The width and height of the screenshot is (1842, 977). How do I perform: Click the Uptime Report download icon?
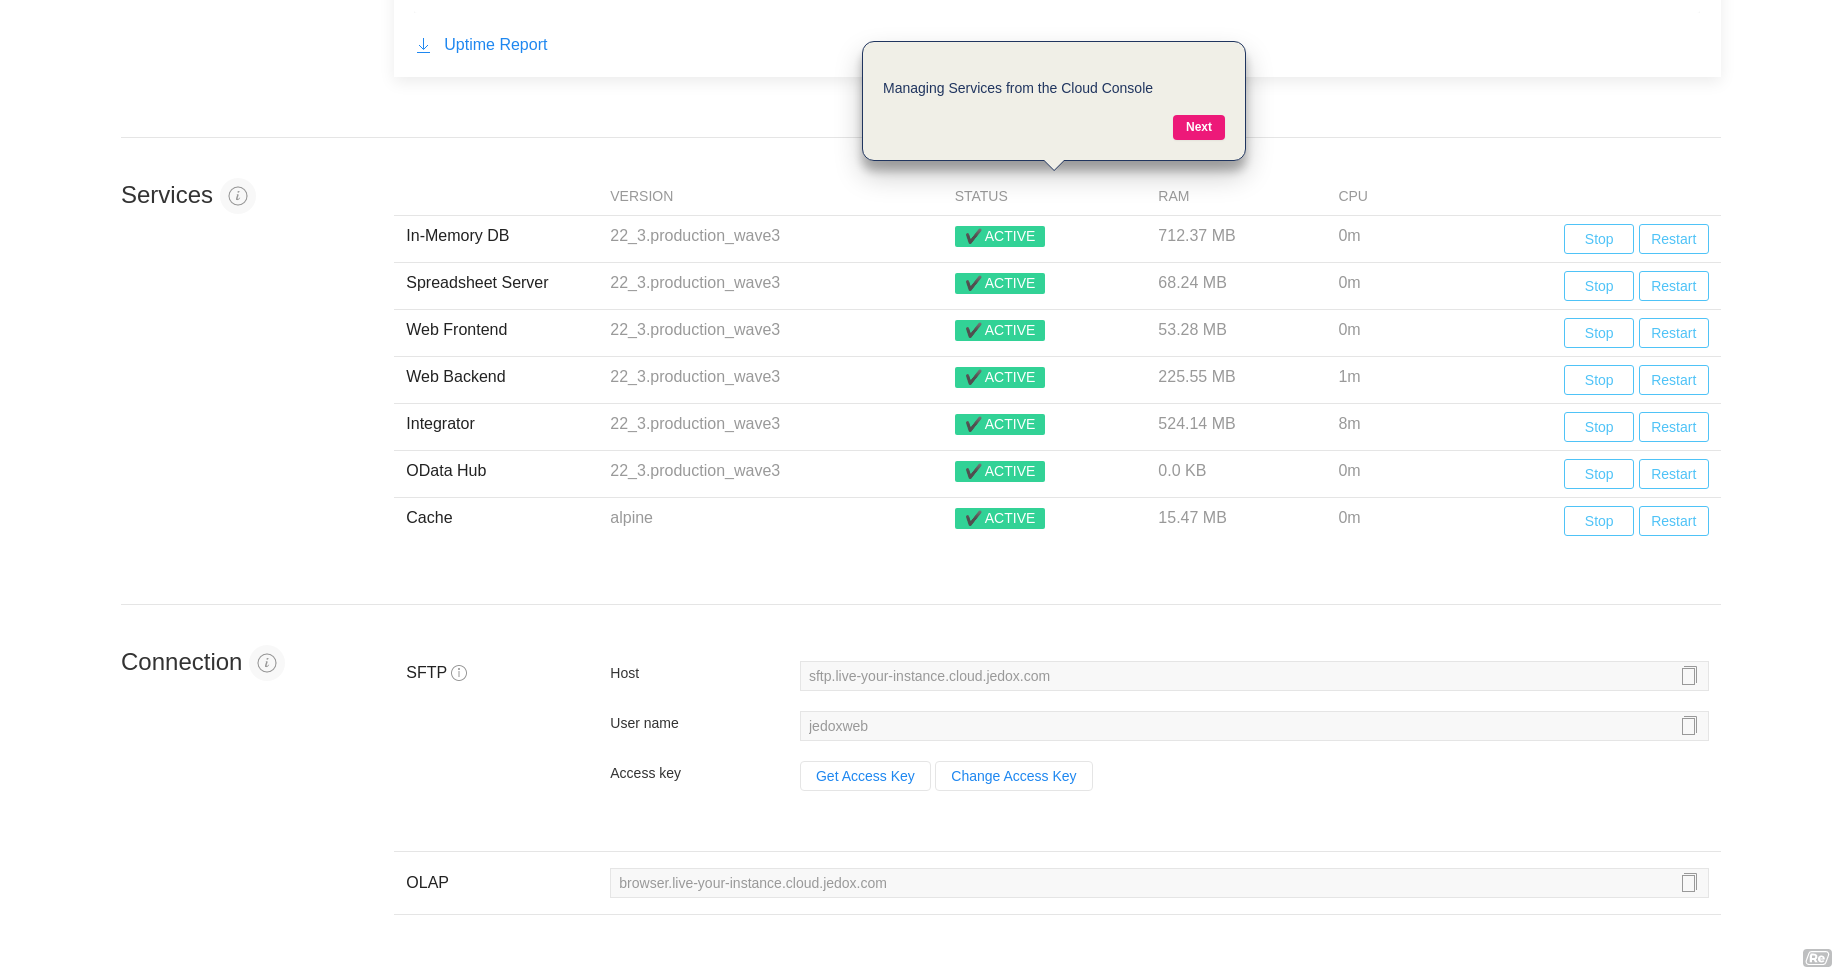coord(424,45)
